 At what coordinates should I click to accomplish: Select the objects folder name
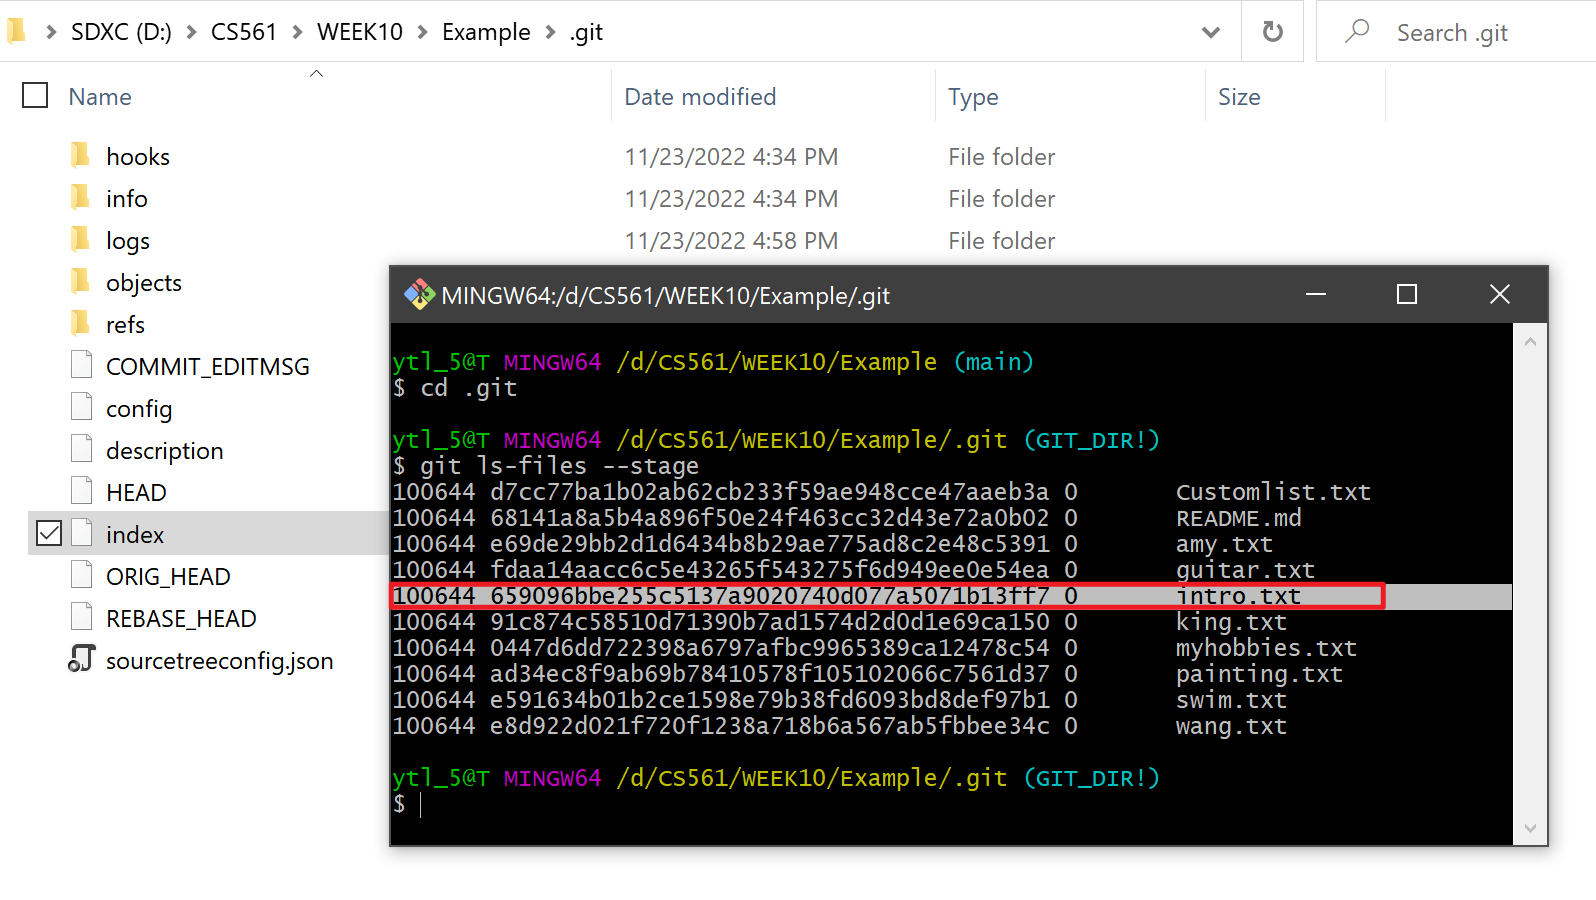[x=144, y=283]
